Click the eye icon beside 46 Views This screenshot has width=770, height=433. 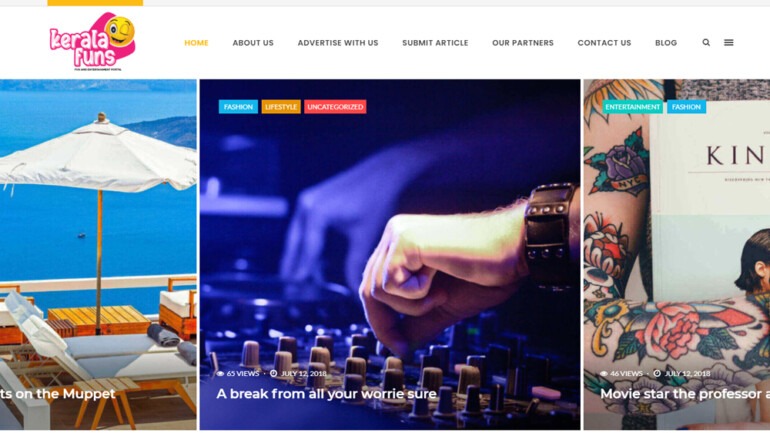[604, 374]
